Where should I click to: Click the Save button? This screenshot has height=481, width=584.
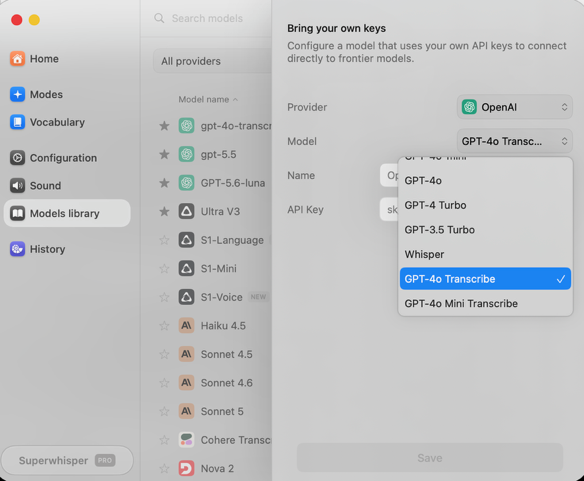coord(430,458)
